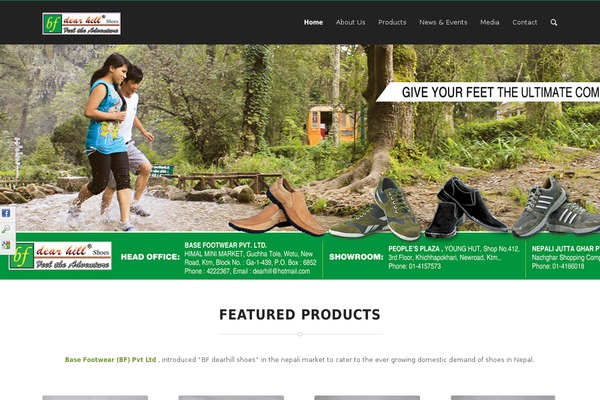Viewport: 600px width, 400px height.
Task: Click the Featured Products heading
Action: 300,315
